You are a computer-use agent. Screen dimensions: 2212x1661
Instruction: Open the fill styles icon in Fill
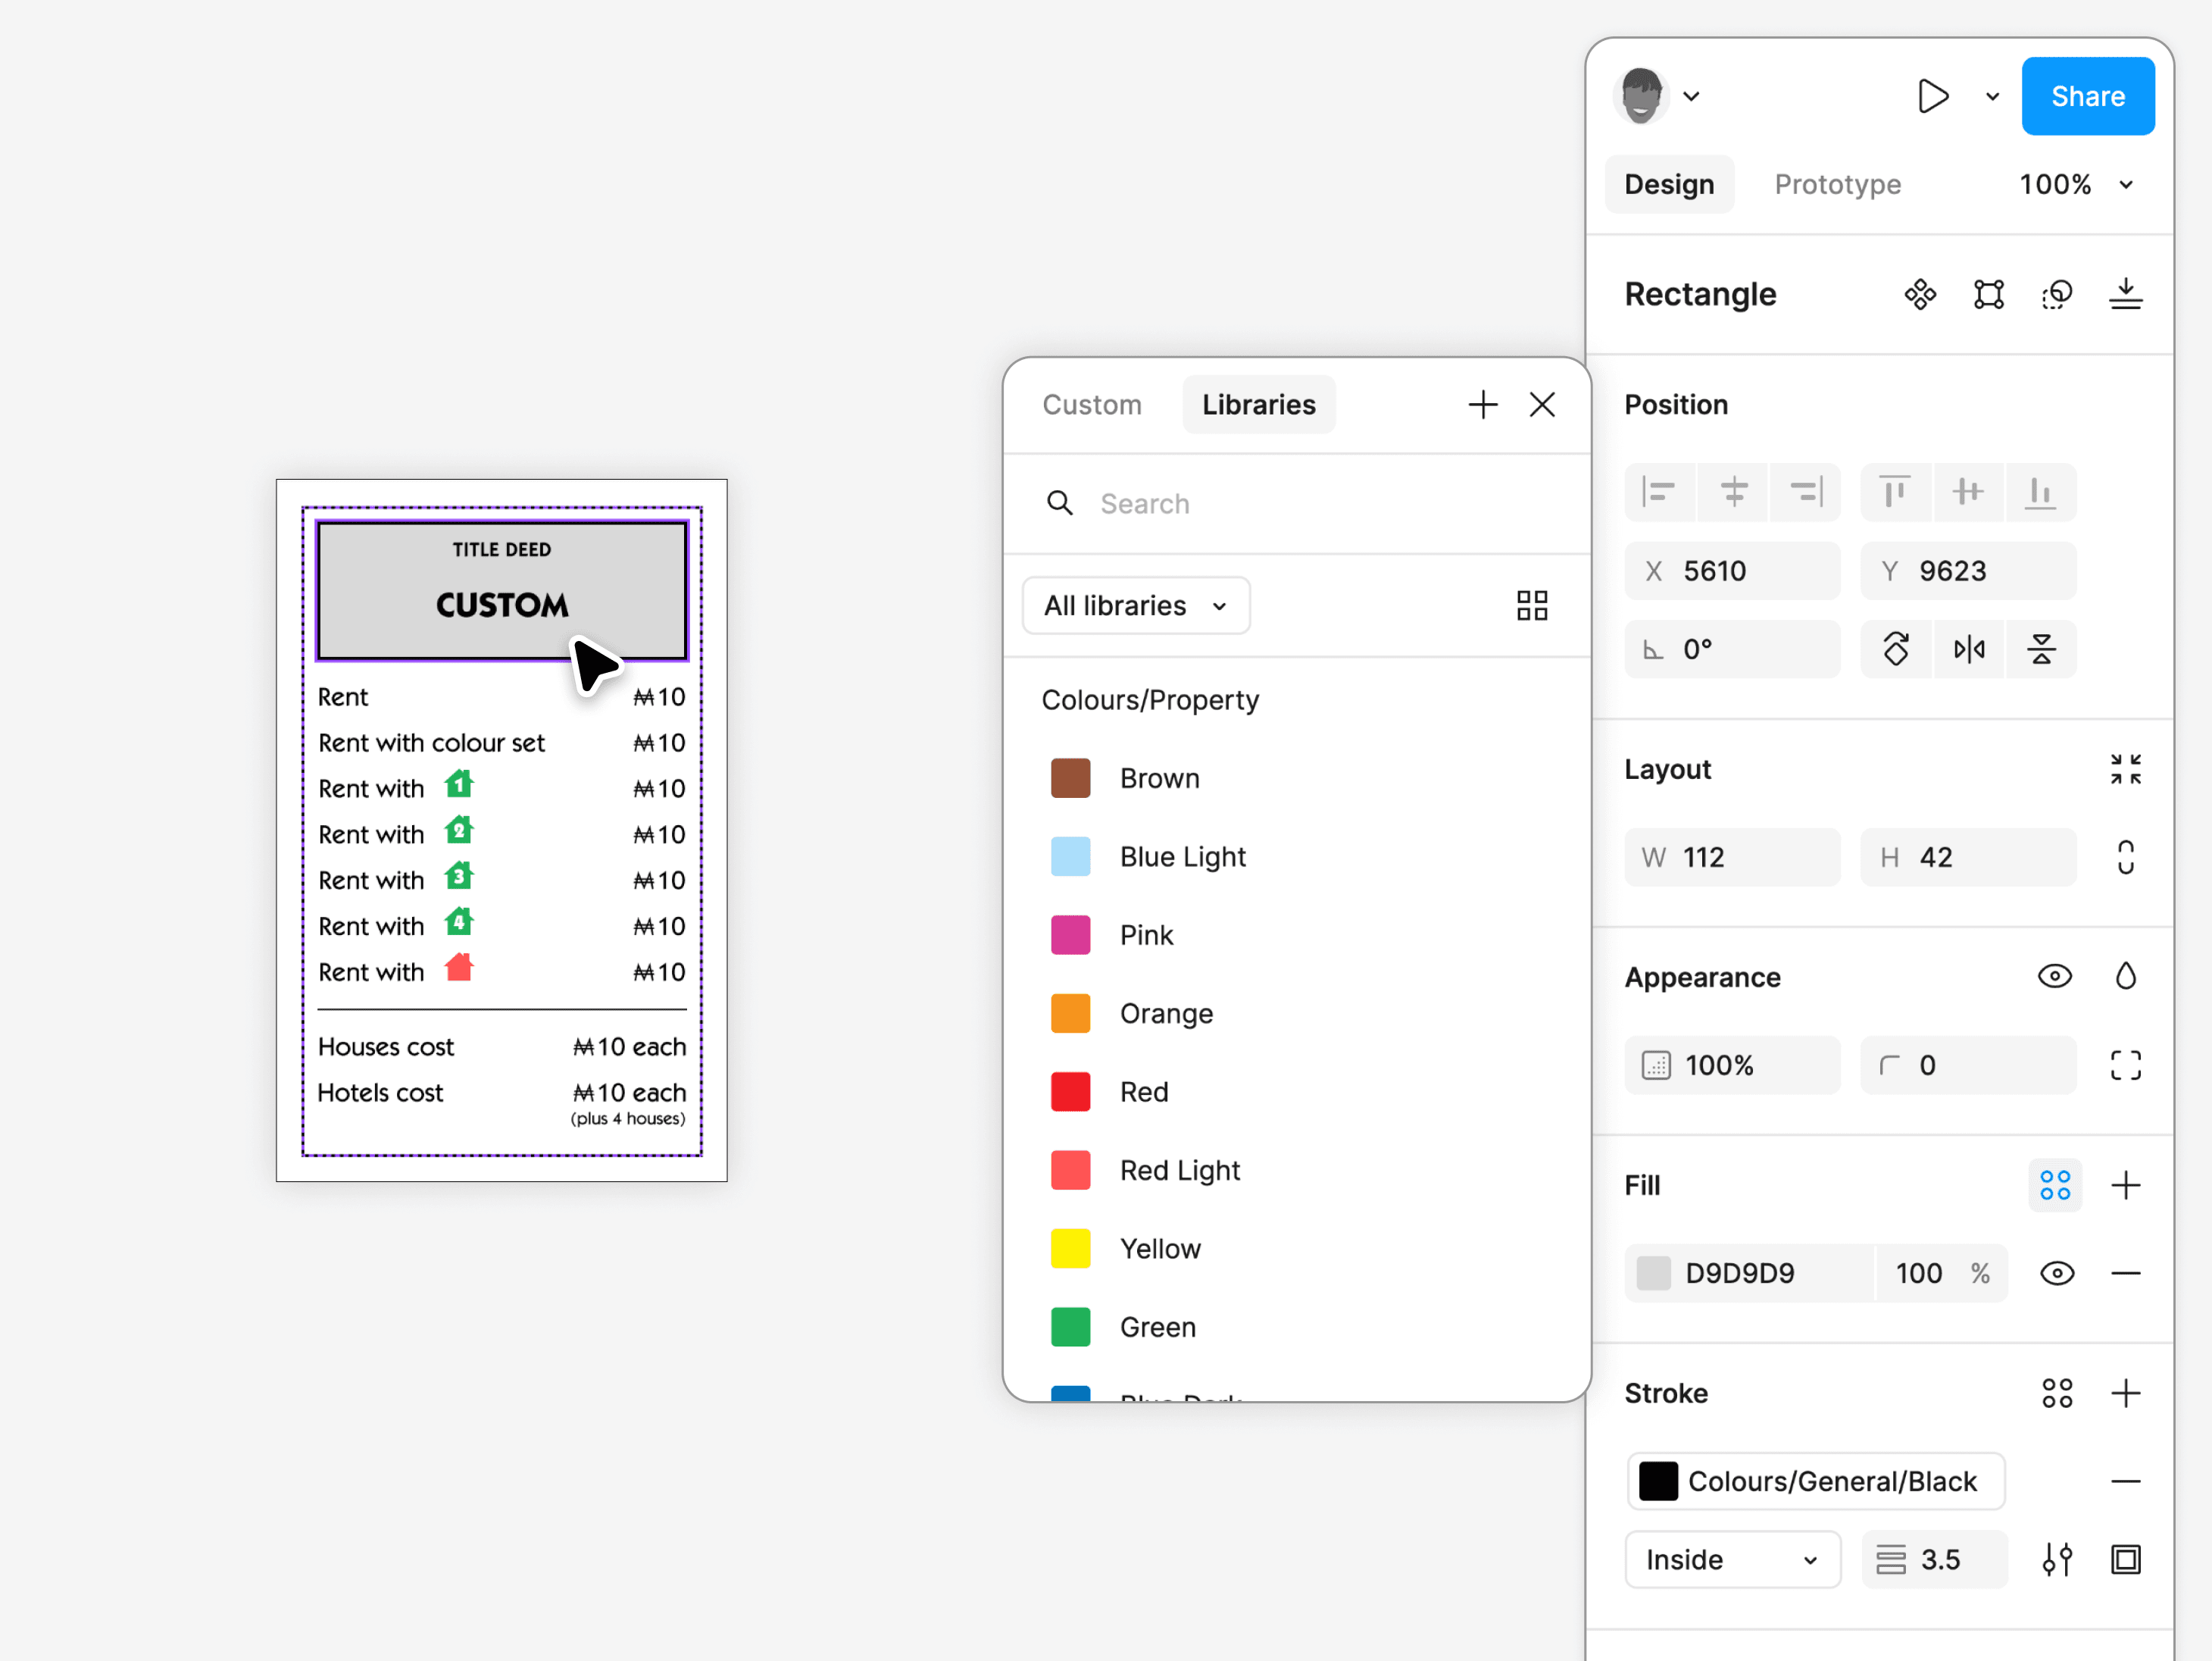2054,1186
